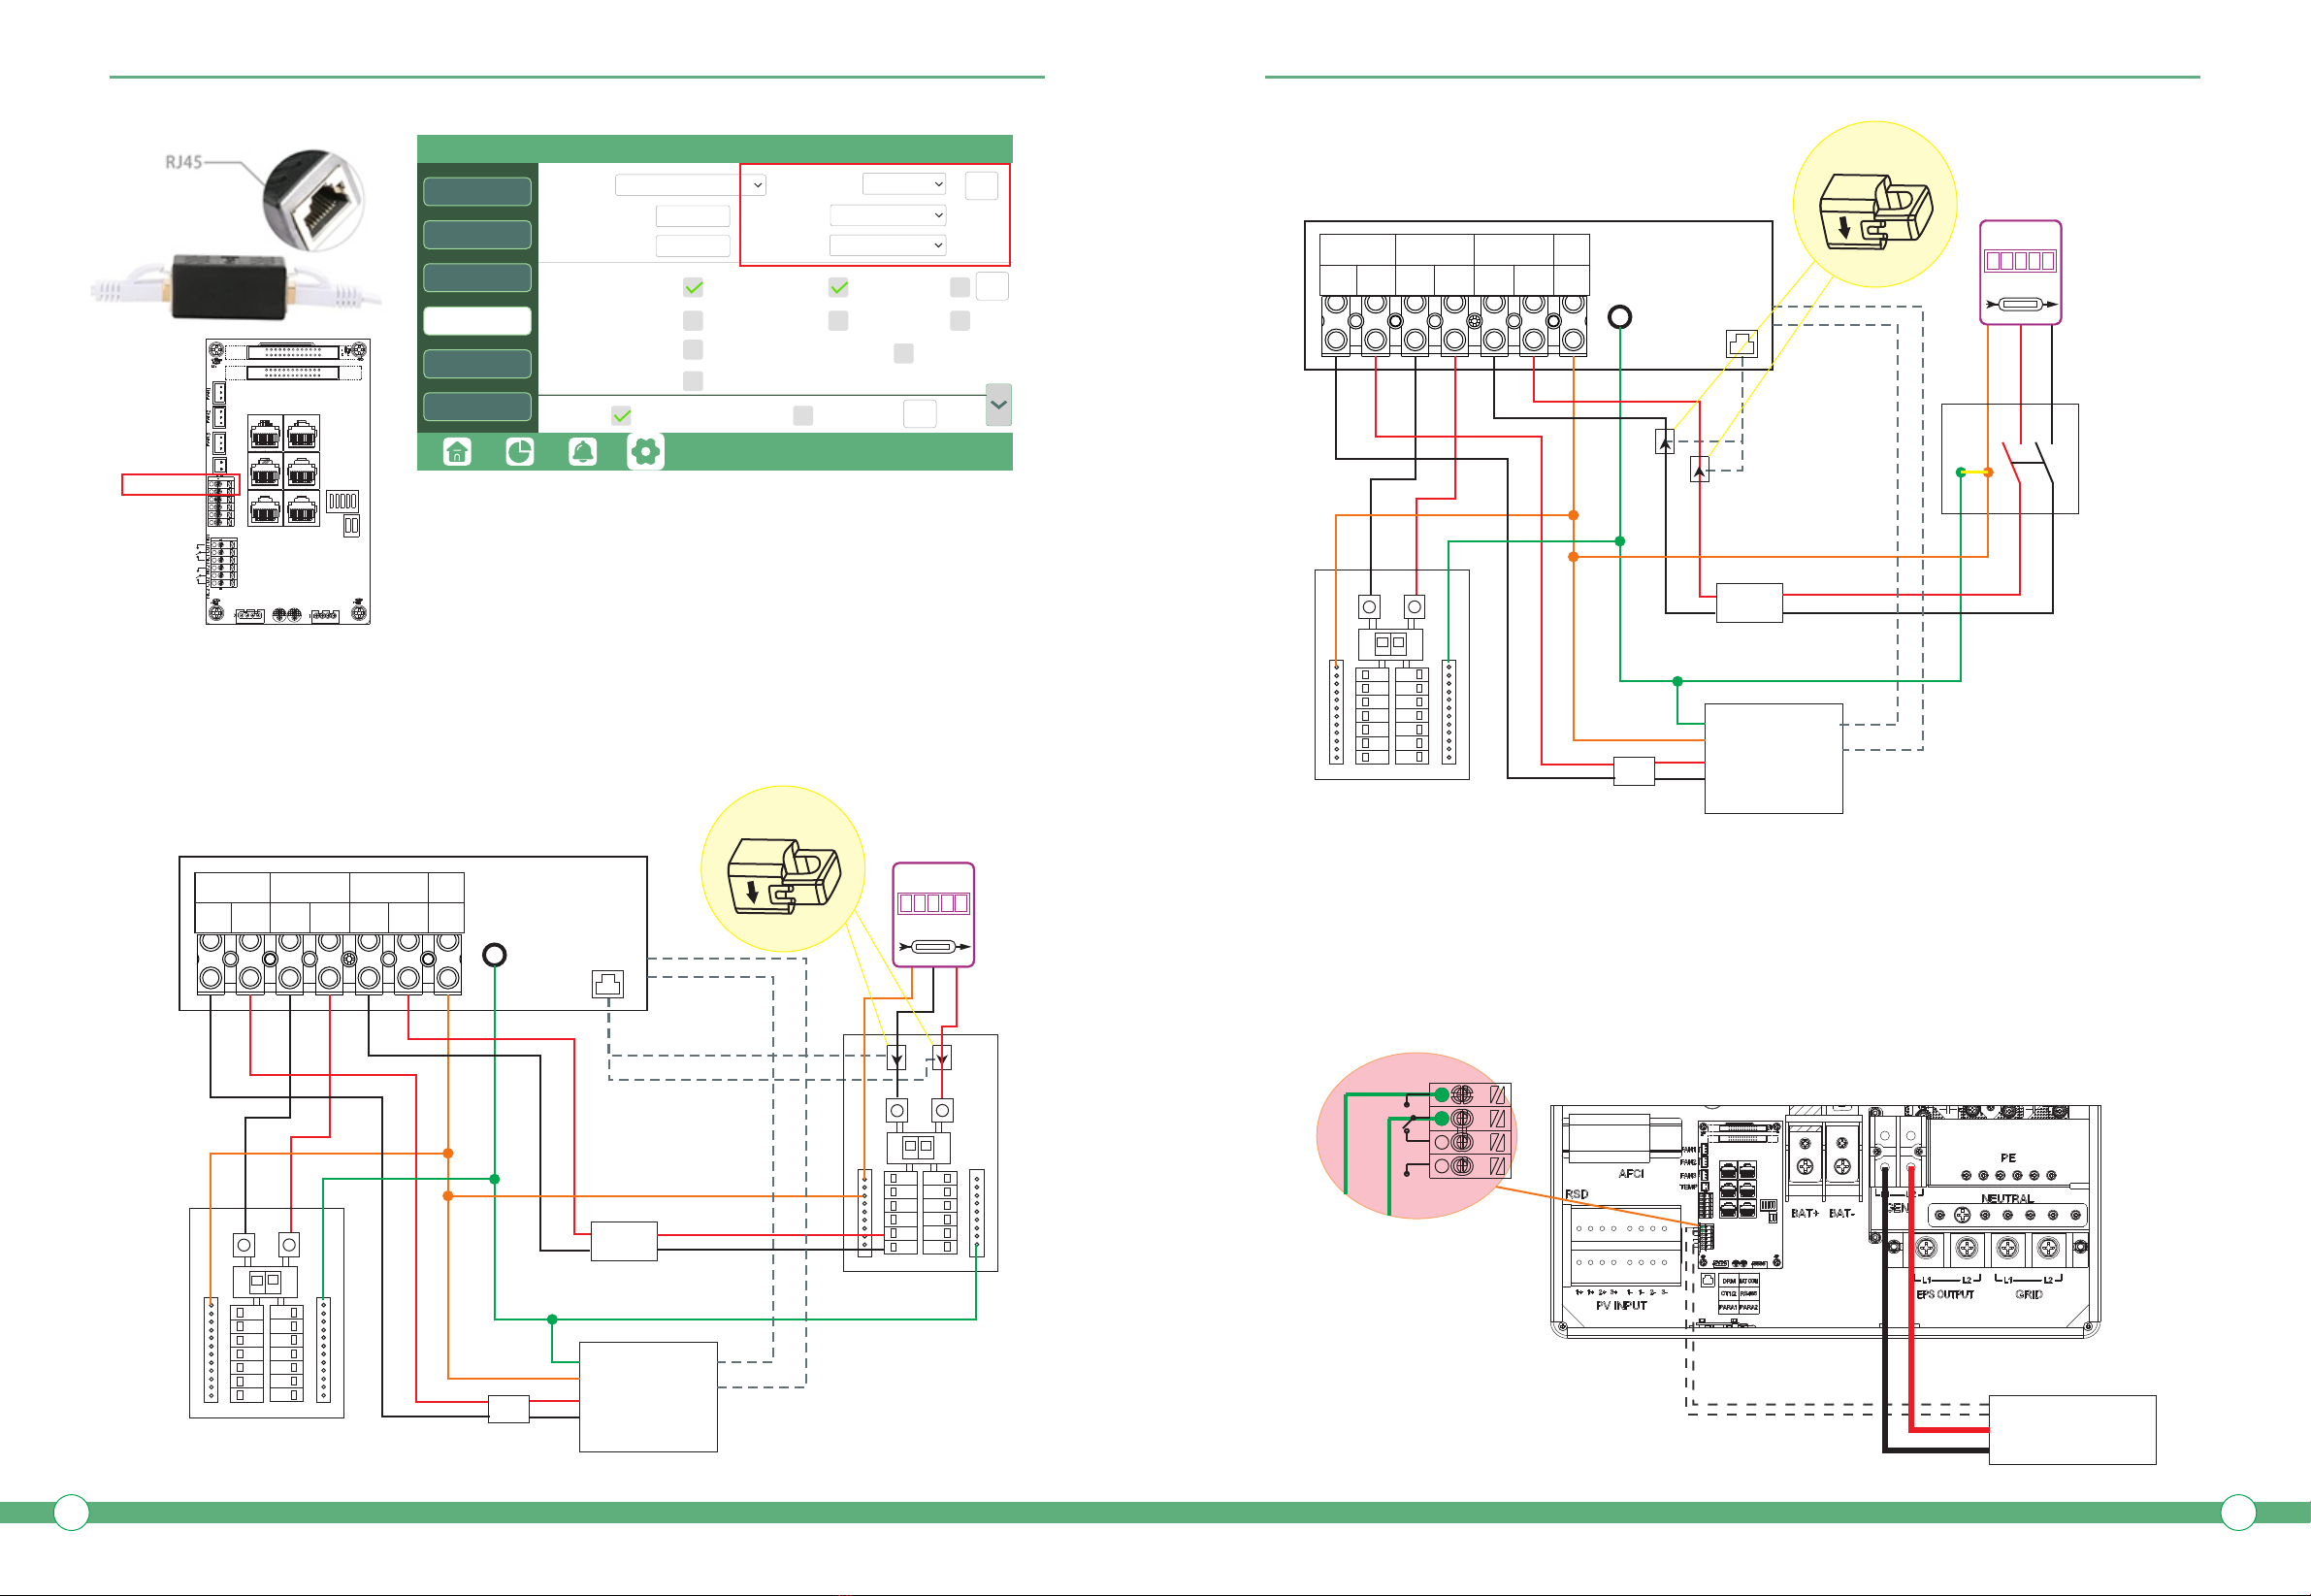
Task: Click the TEMP connector label
Action: coord(1687,1187)
